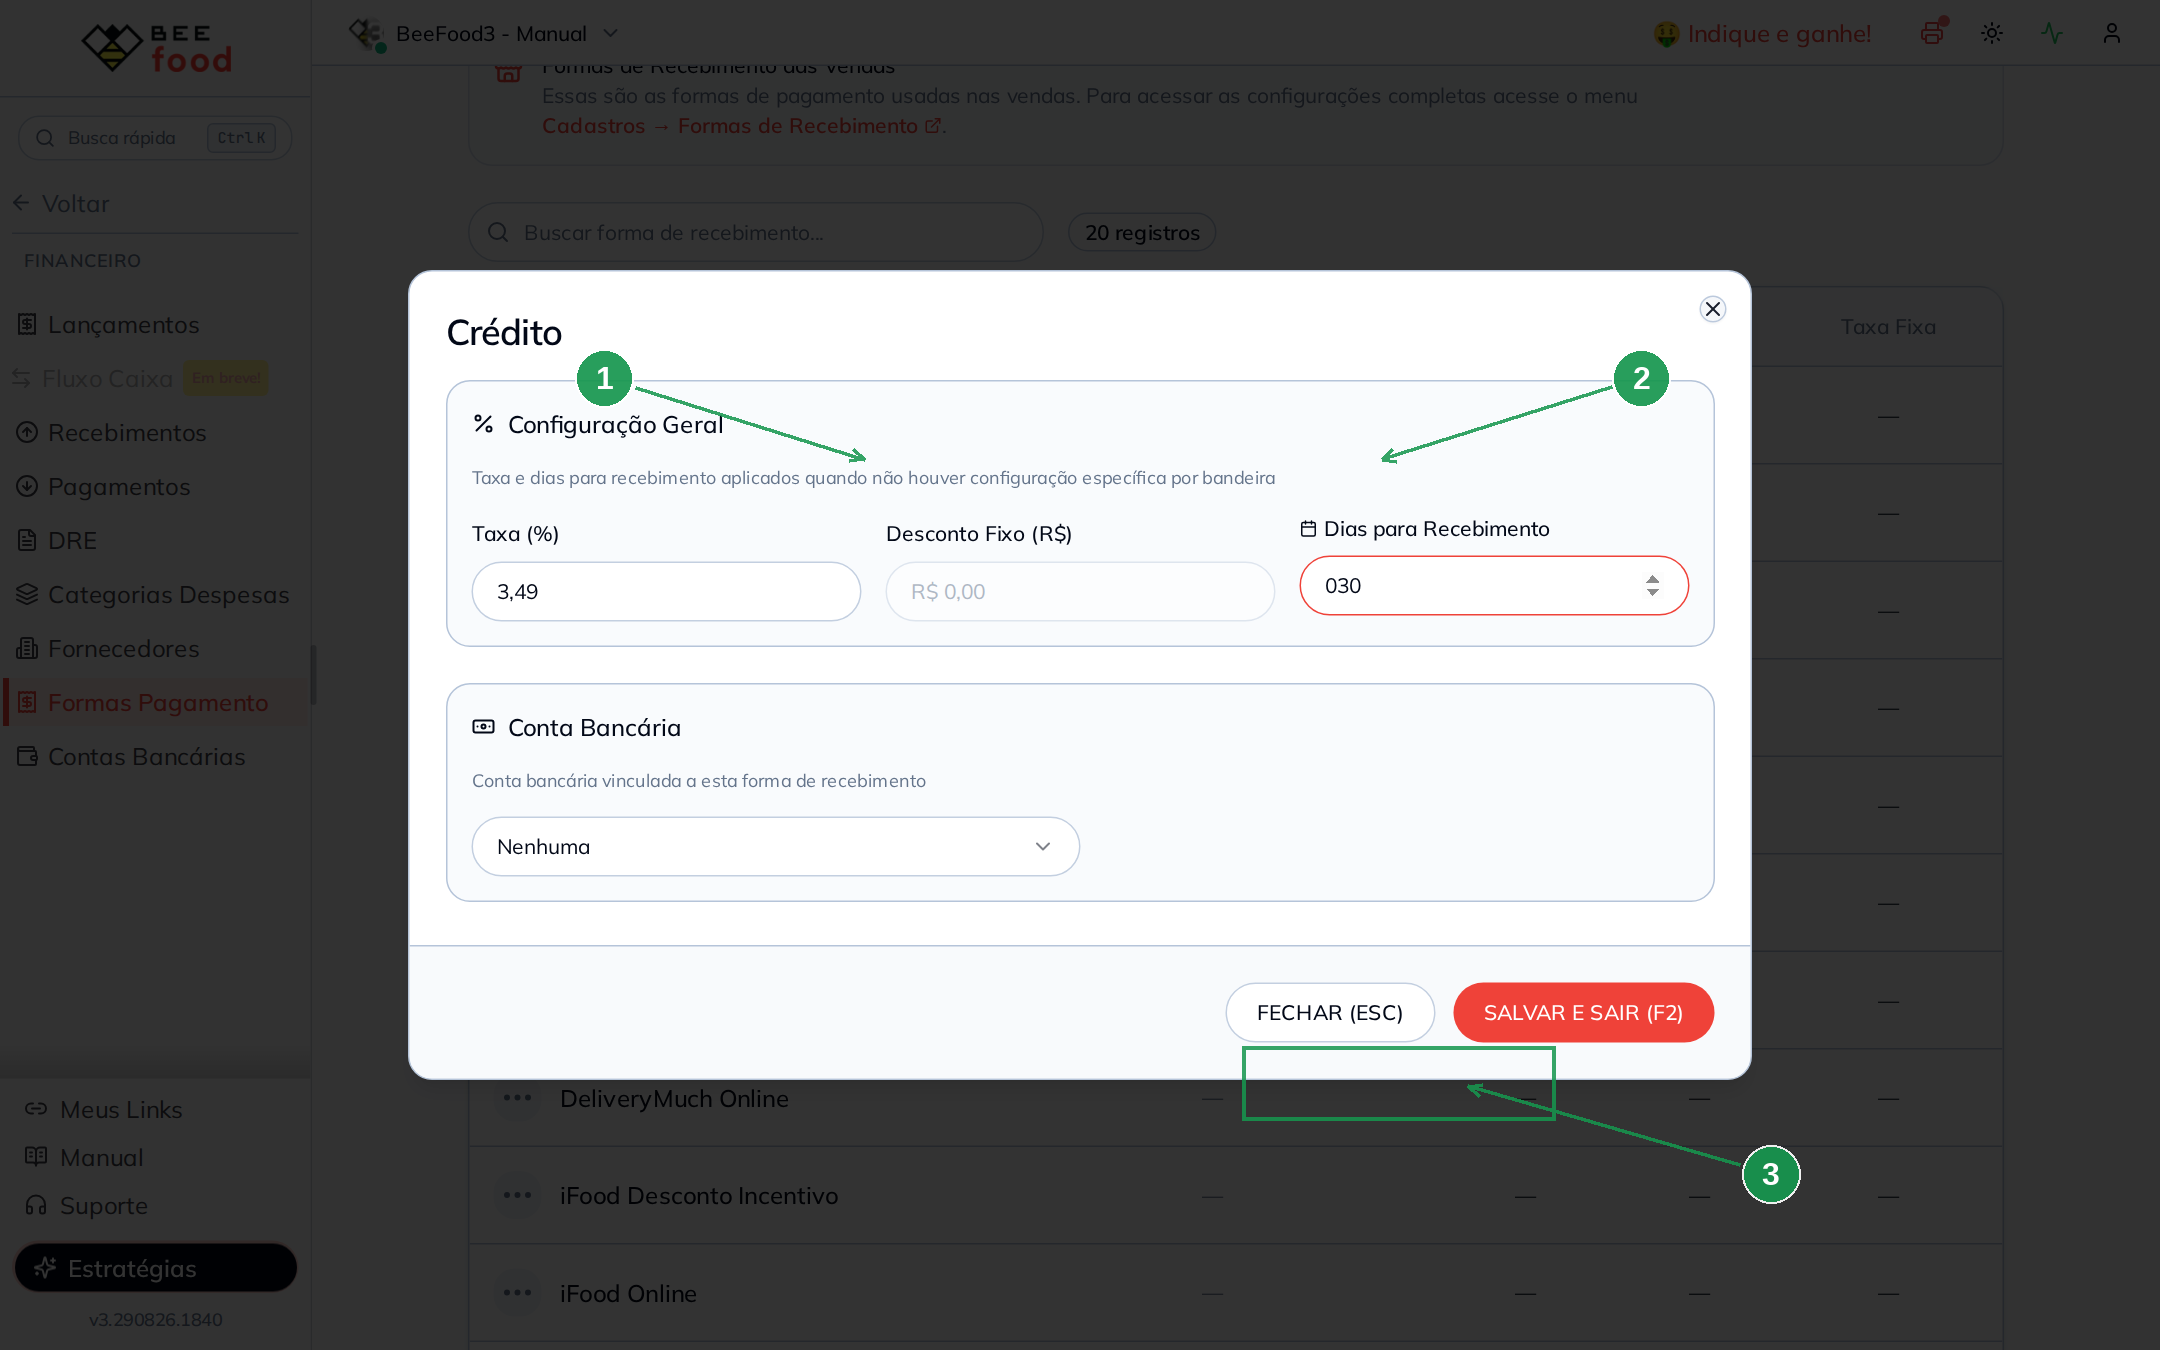Image resolution: width=2160 pixels, height=1350 pixels.
Task: Open the printer icon in header
Action: [x=1933, y=33]
